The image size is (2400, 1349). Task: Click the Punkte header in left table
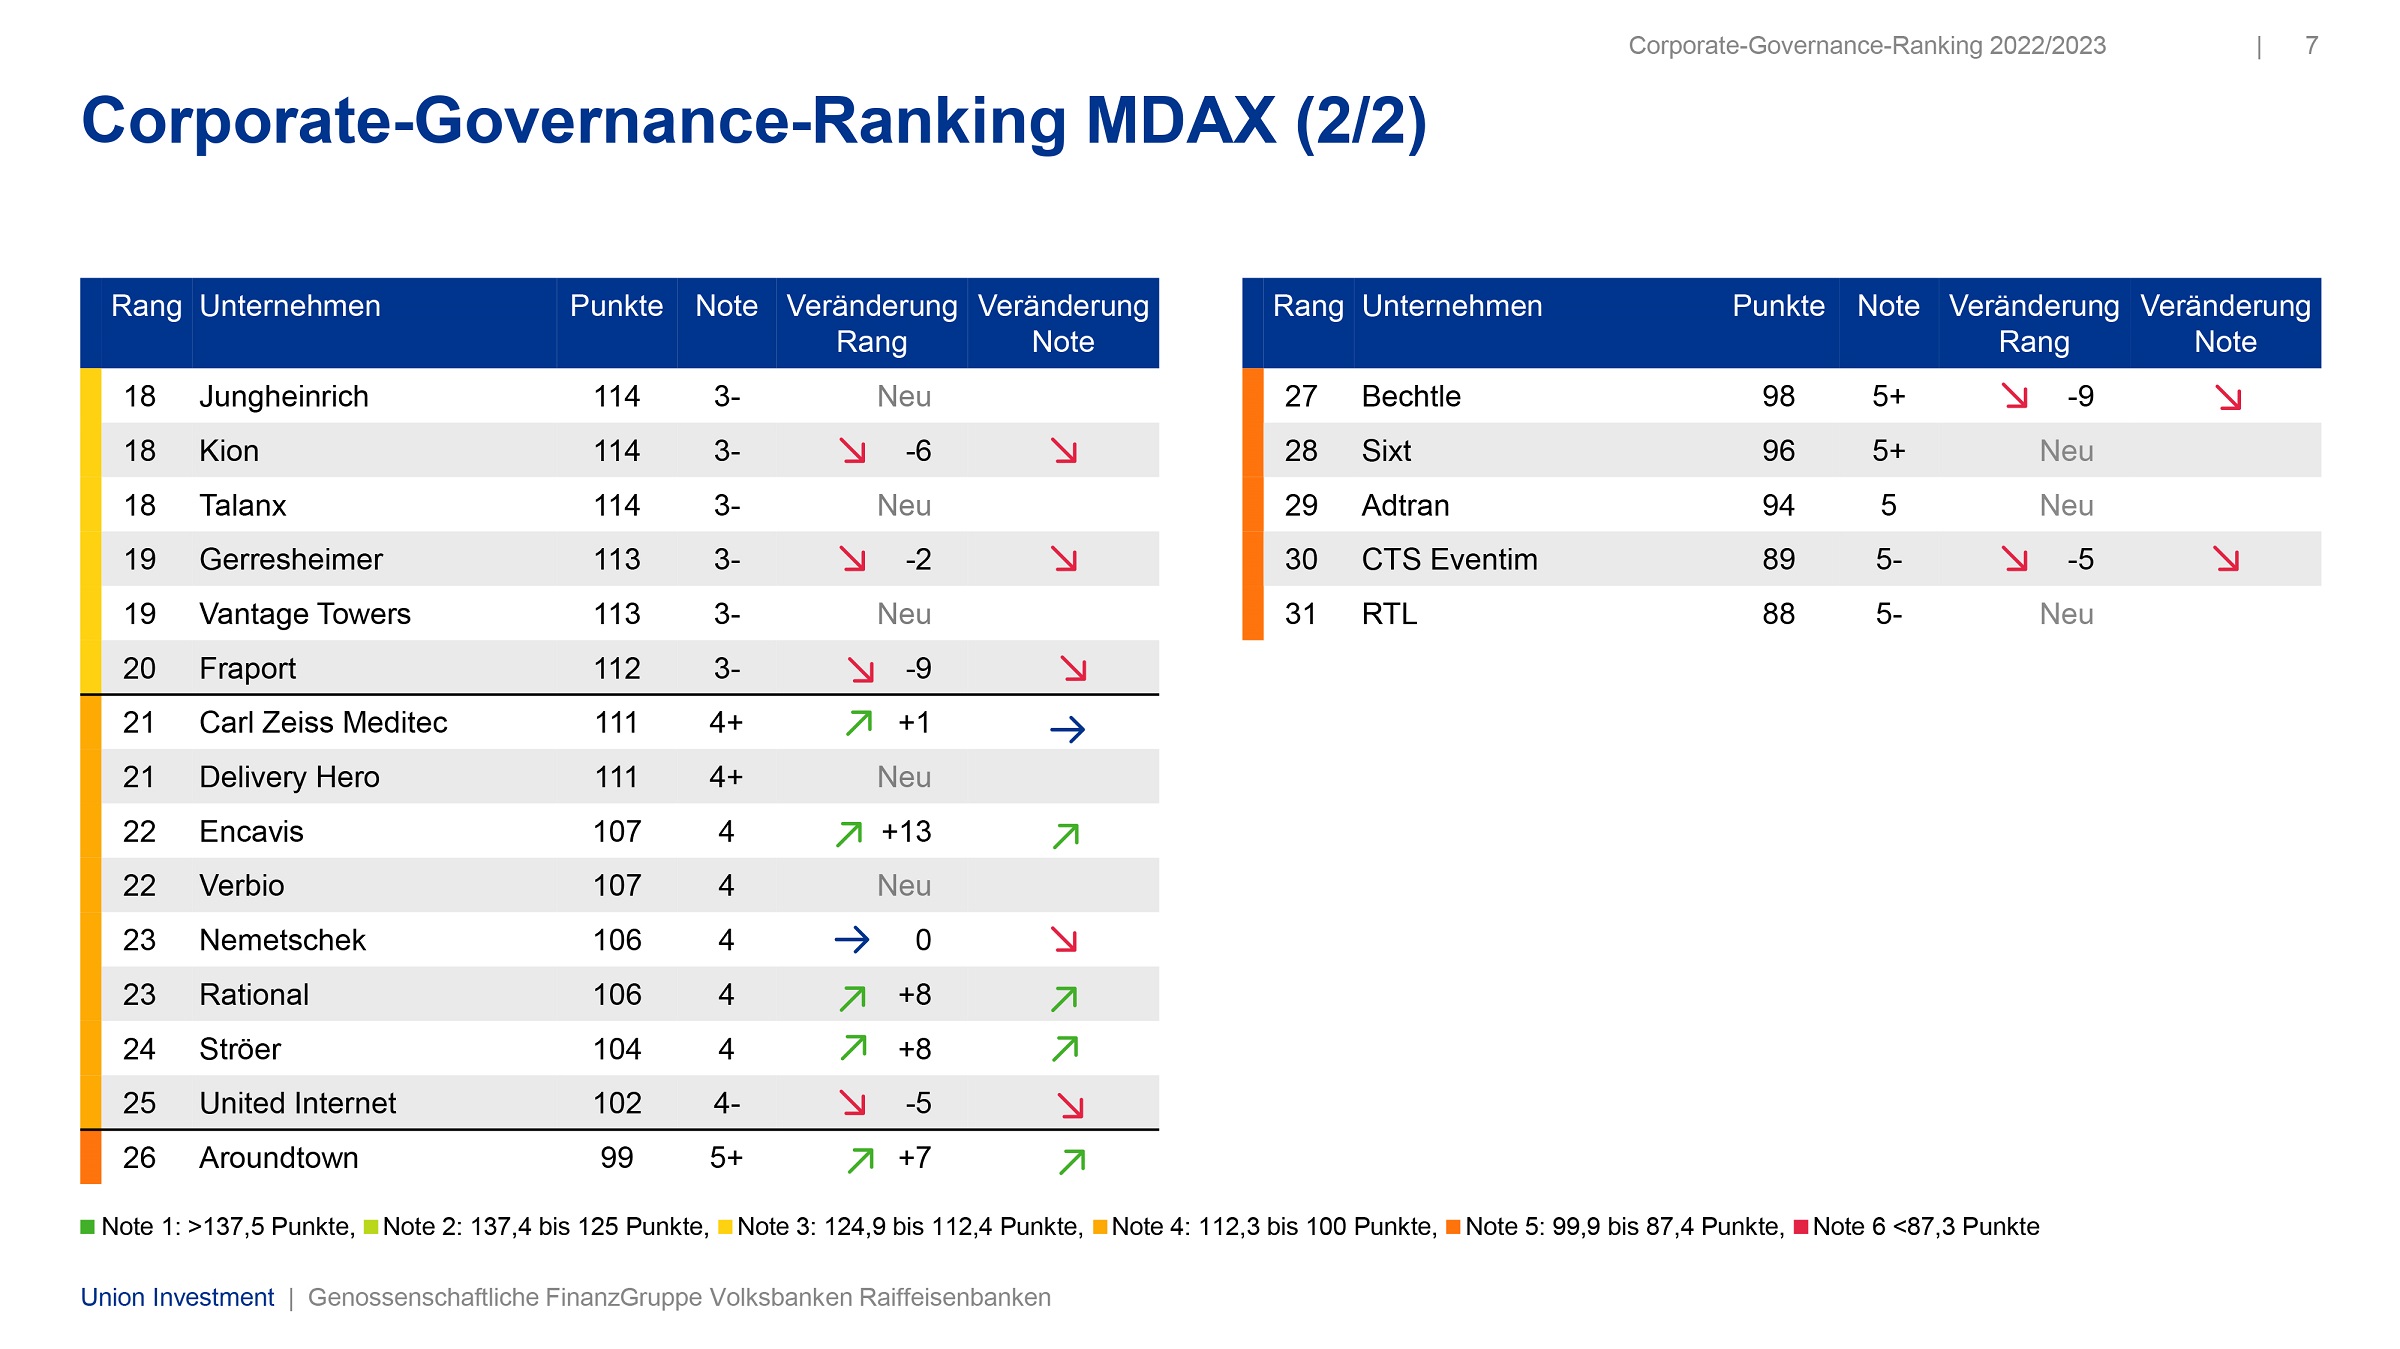click(x=616, y=306)
